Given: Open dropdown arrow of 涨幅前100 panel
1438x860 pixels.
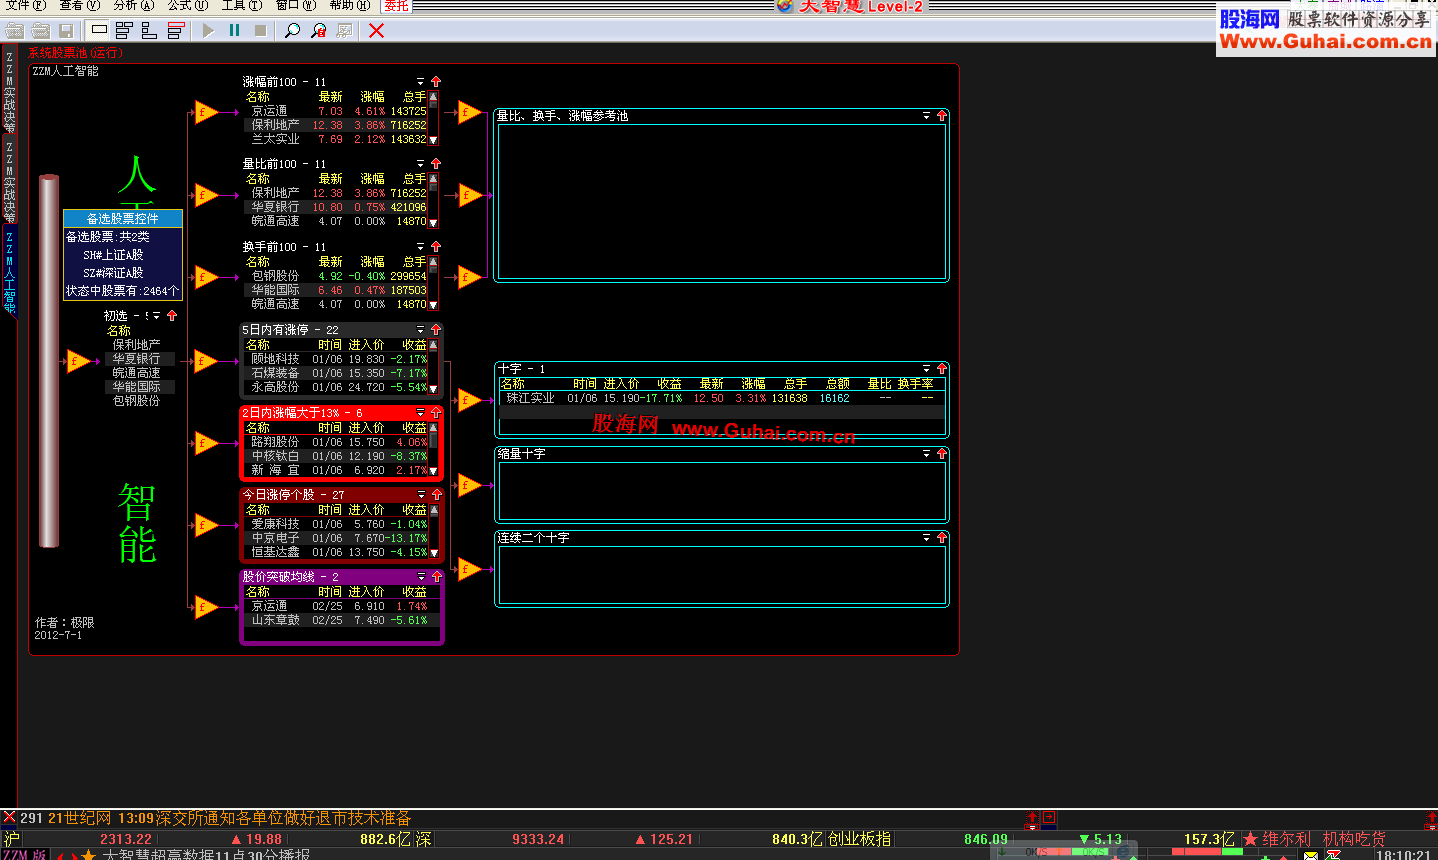Looking at the screenshot, I should (420, 82).
